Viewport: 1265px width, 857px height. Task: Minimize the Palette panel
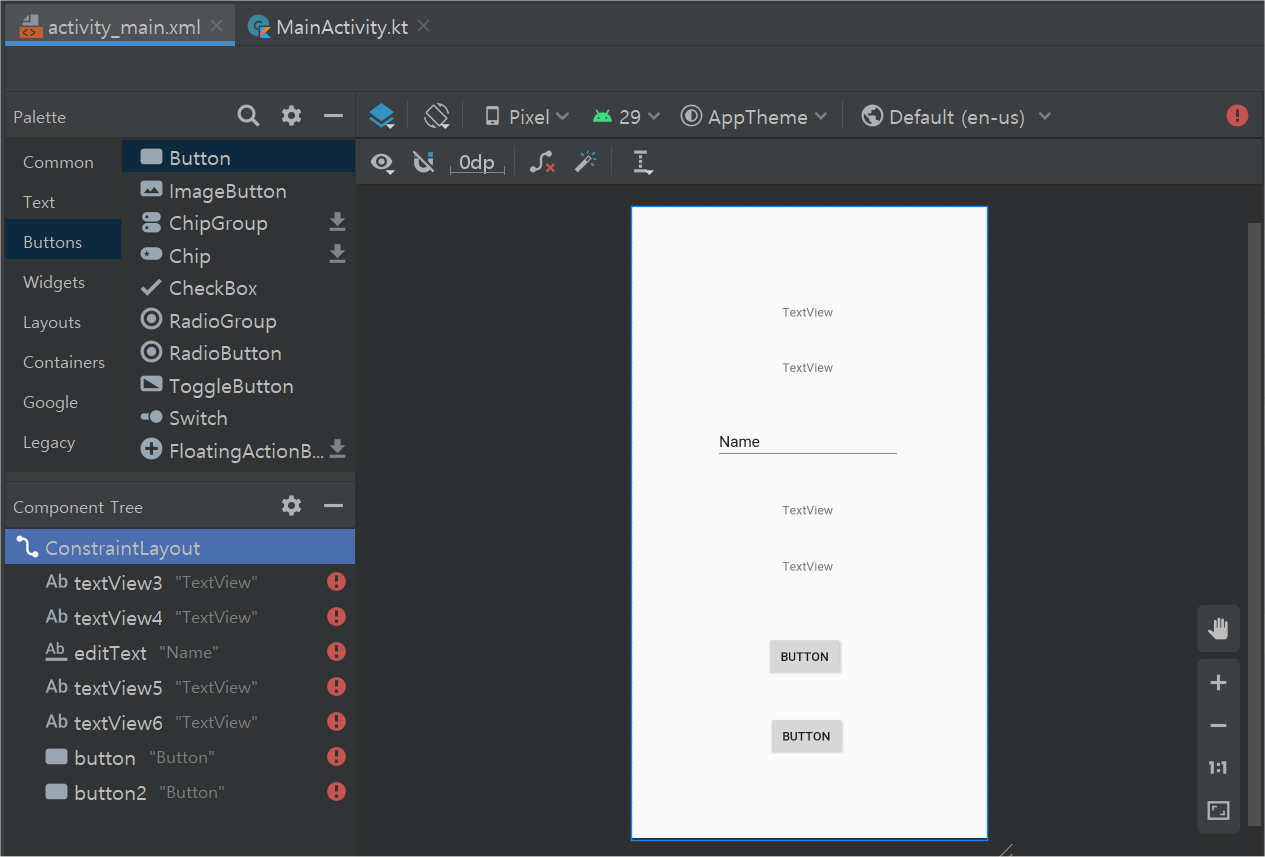tap(334, 116)
